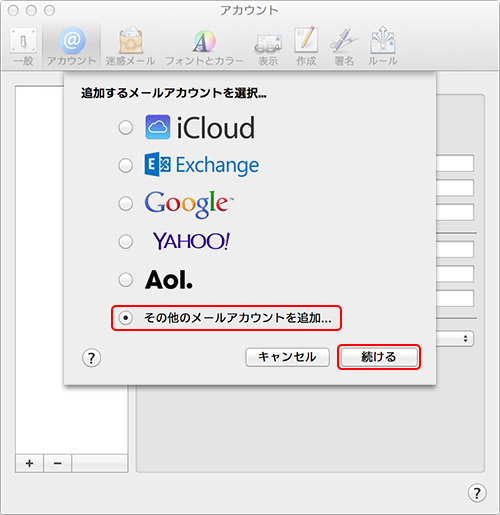Select その他のメールアカウントを追加 radio button
The width and height of the screenshot is (500, 515).
point(126,318)
